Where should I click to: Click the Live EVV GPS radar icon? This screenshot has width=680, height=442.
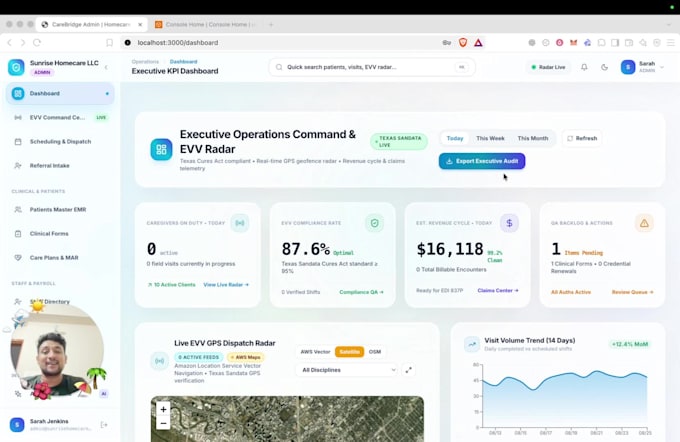pos(160,361)
